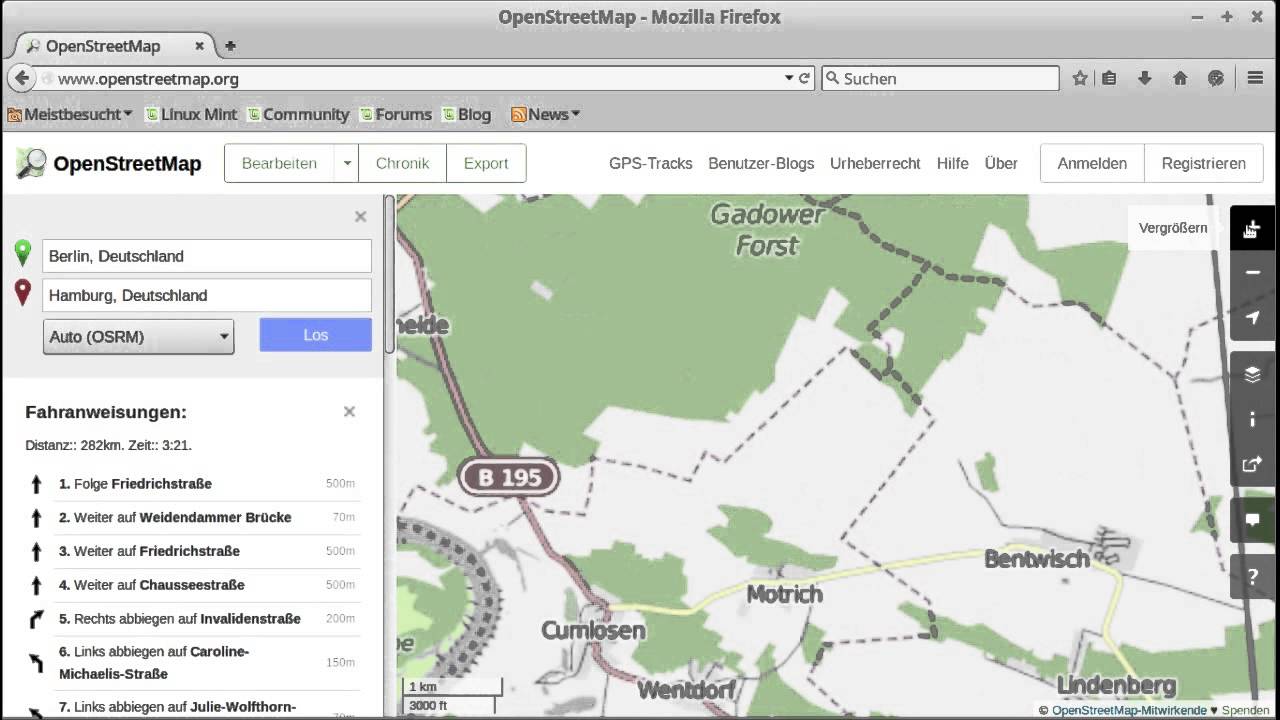Select step 1 Folge Friedrichstraße
The width and height of the screenshot is (1280, 720).
pyautogui.click(x=192, y=484)
